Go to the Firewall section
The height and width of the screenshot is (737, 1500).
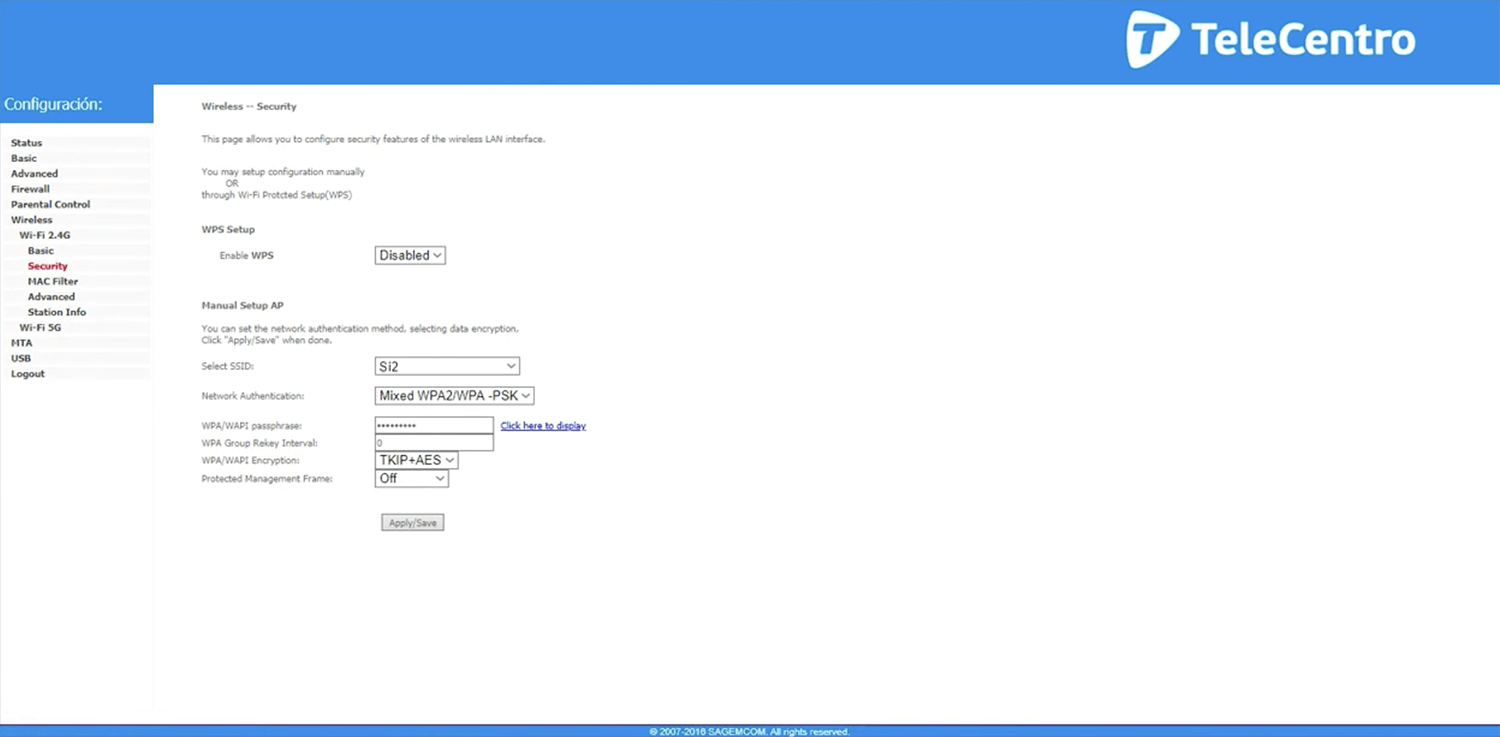click(31, 189)
